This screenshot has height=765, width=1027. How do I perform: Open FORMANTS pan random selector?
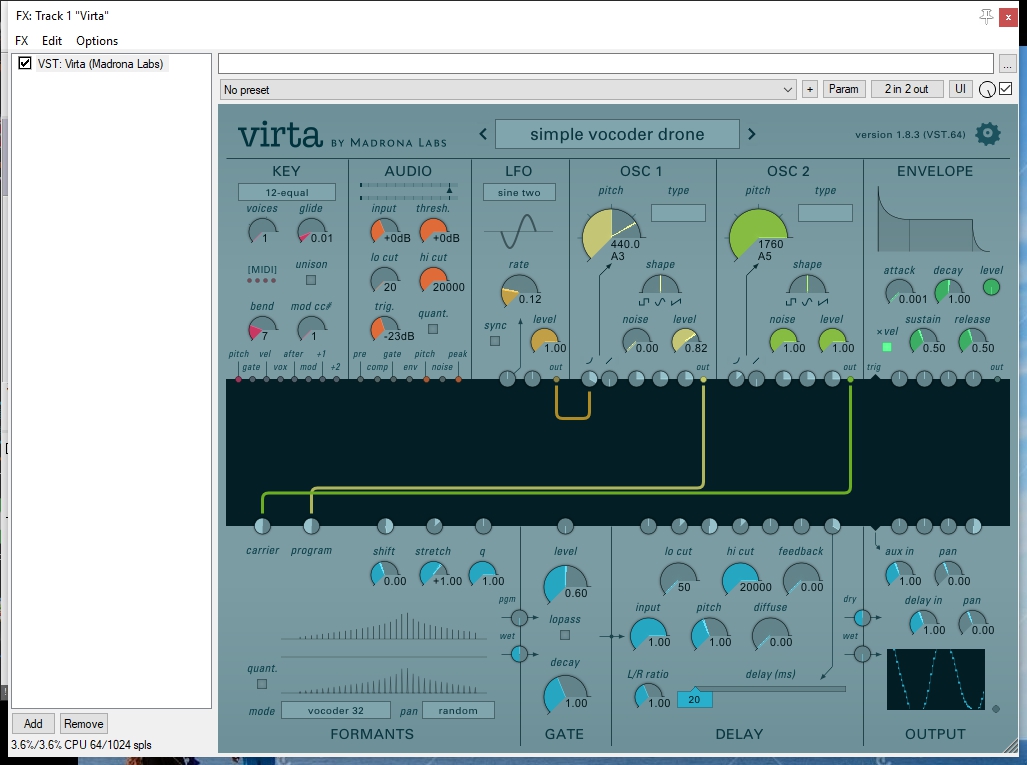click(x=458, y=710)
